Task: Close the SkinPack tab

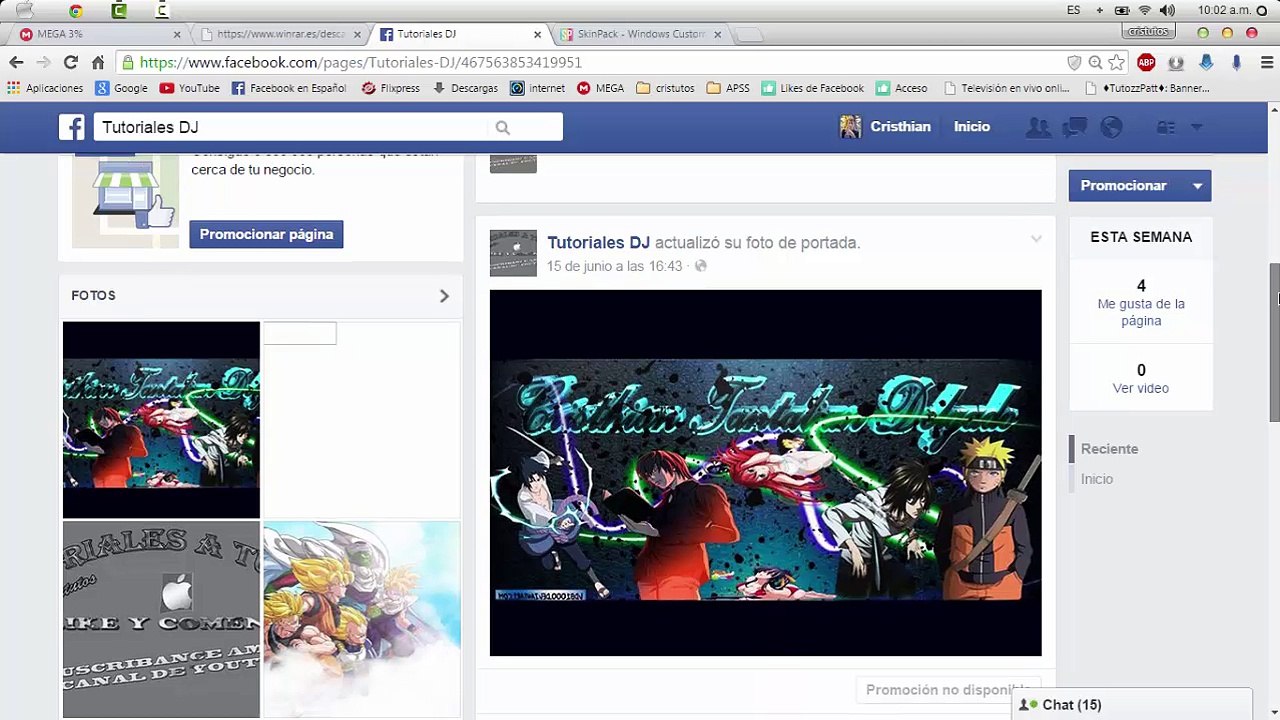Action: pos(717,34)
